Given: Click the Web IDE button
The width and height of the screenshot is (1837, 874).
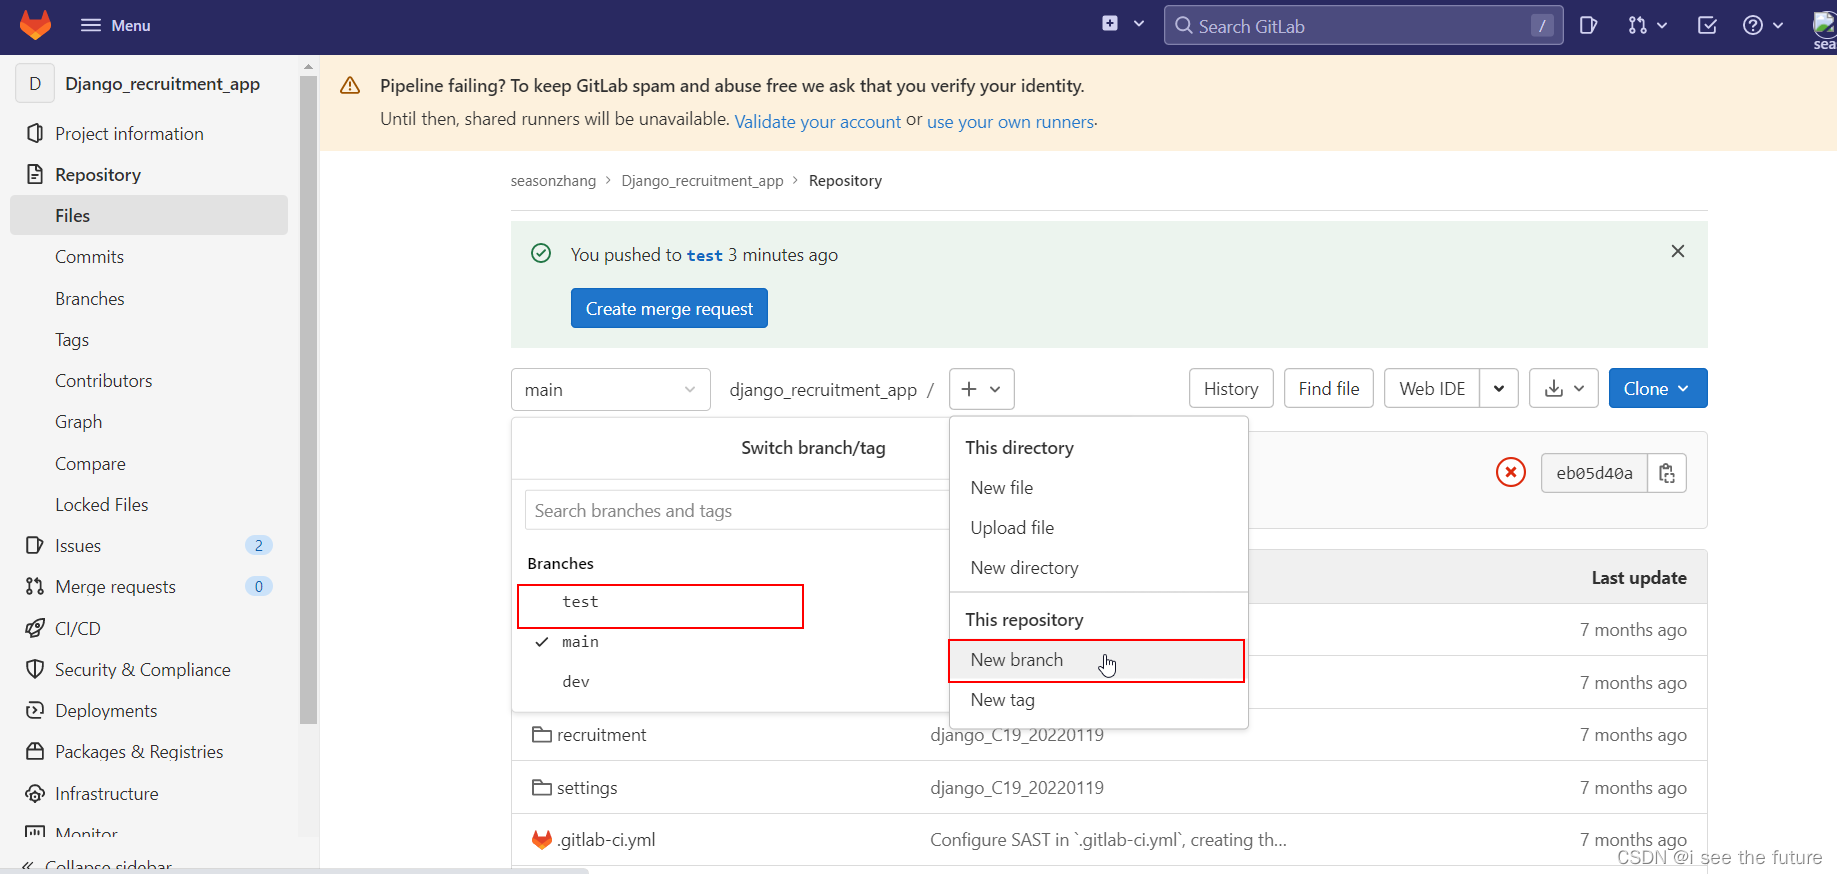Looking at the screenshot, I should [x=1432, y=388].
